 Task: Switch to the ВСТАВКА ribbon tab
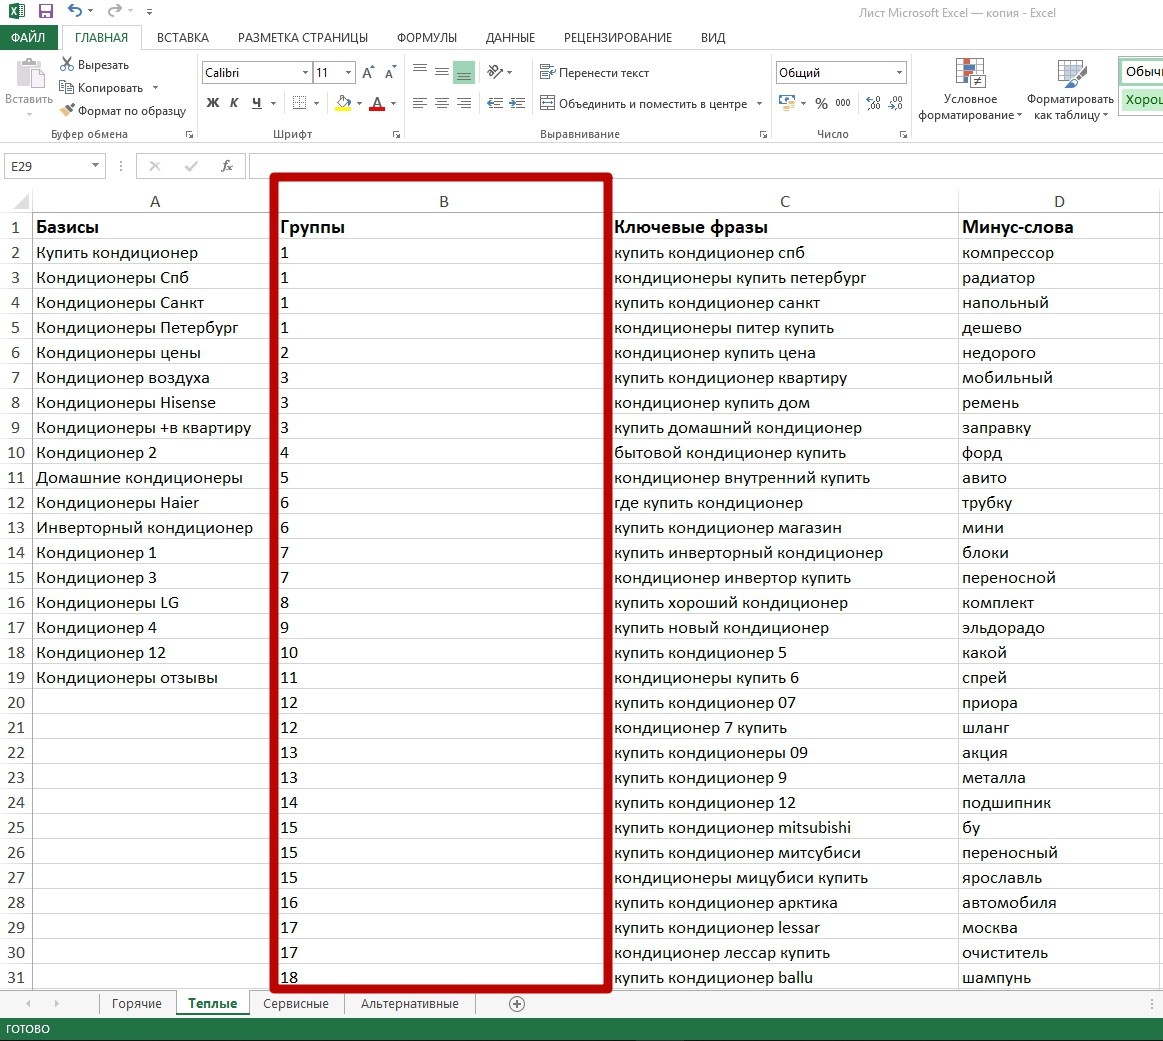pyautogui.click(x=182, y=37)
